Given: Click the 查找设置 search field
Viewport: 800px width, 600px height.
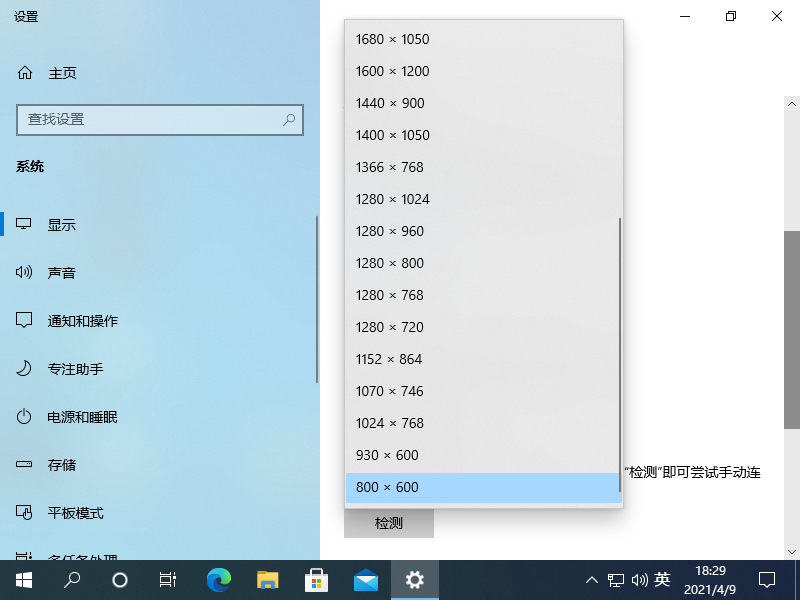Looking at the screenshot, I should point(150,119).
